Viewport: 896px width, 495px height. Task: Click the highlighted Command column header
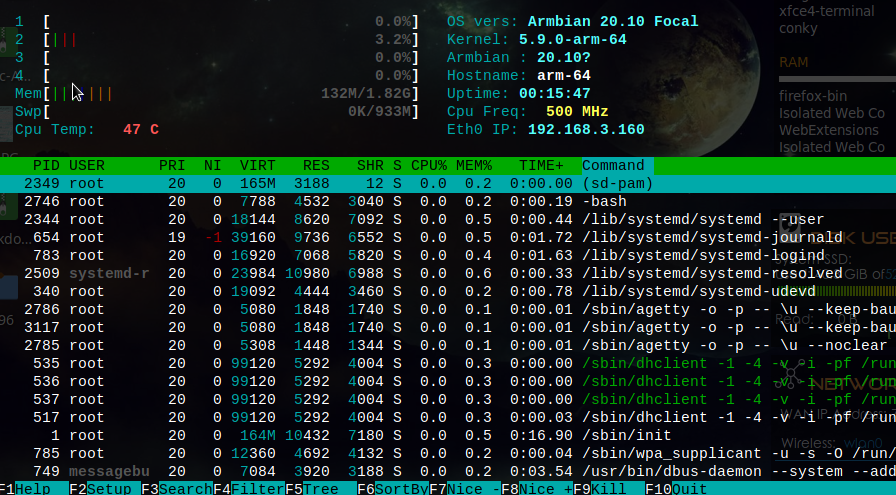coord(613,165)
